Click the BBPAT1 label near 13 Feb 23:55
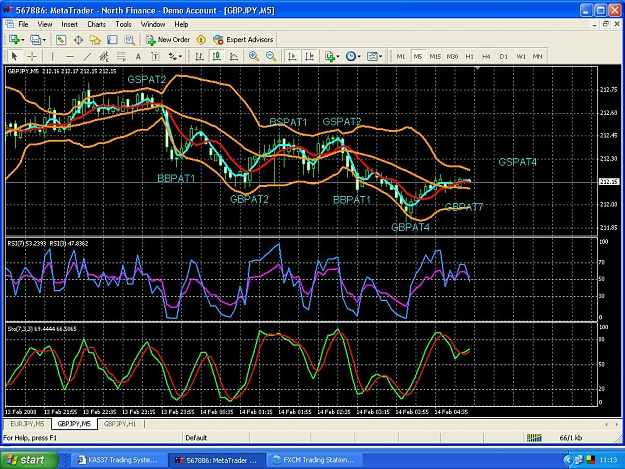 coord(176,178)
